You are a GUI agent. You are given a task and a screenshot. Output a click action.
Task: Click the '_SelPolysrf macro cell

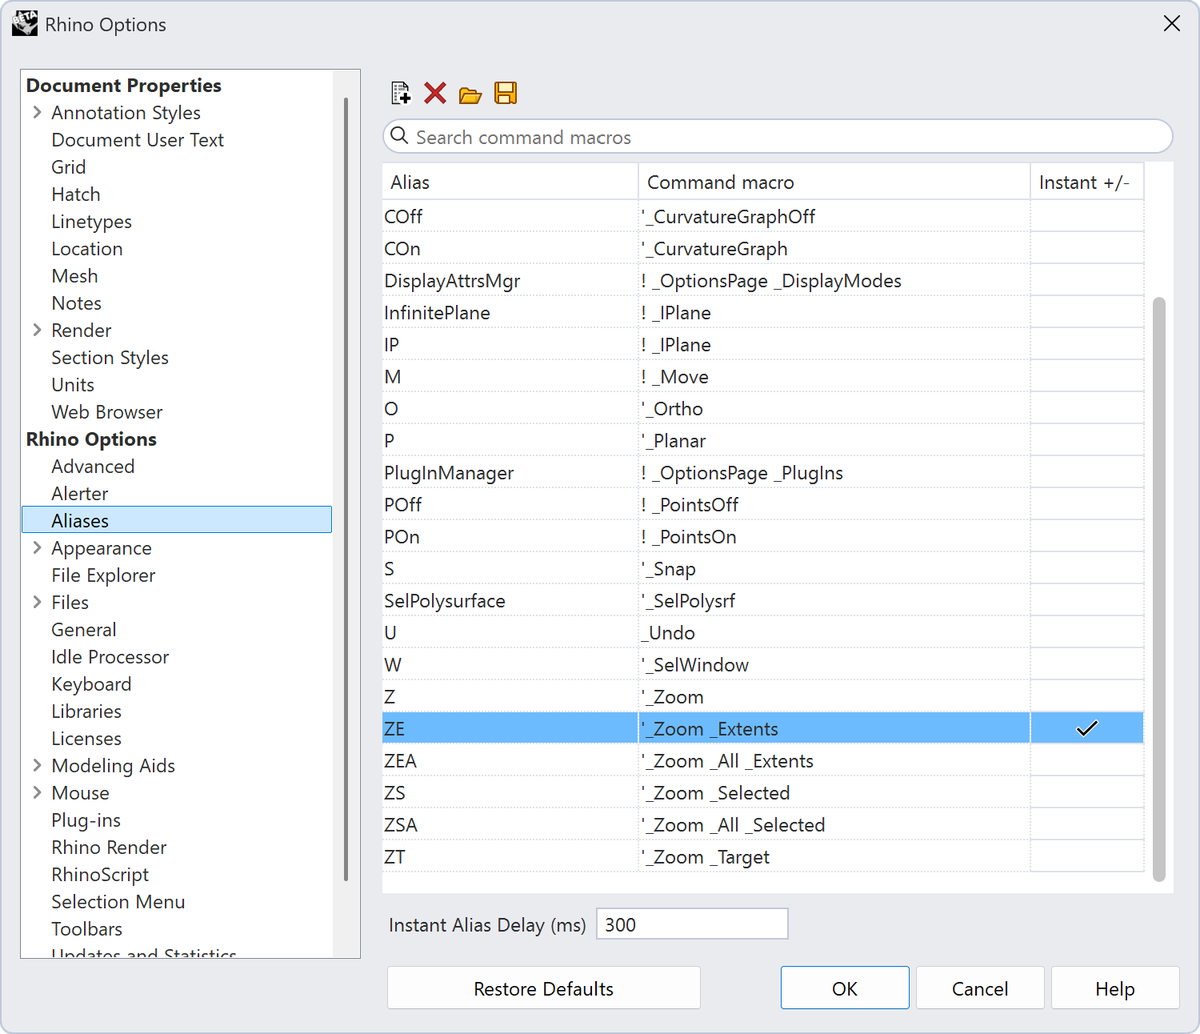point(834,601)
